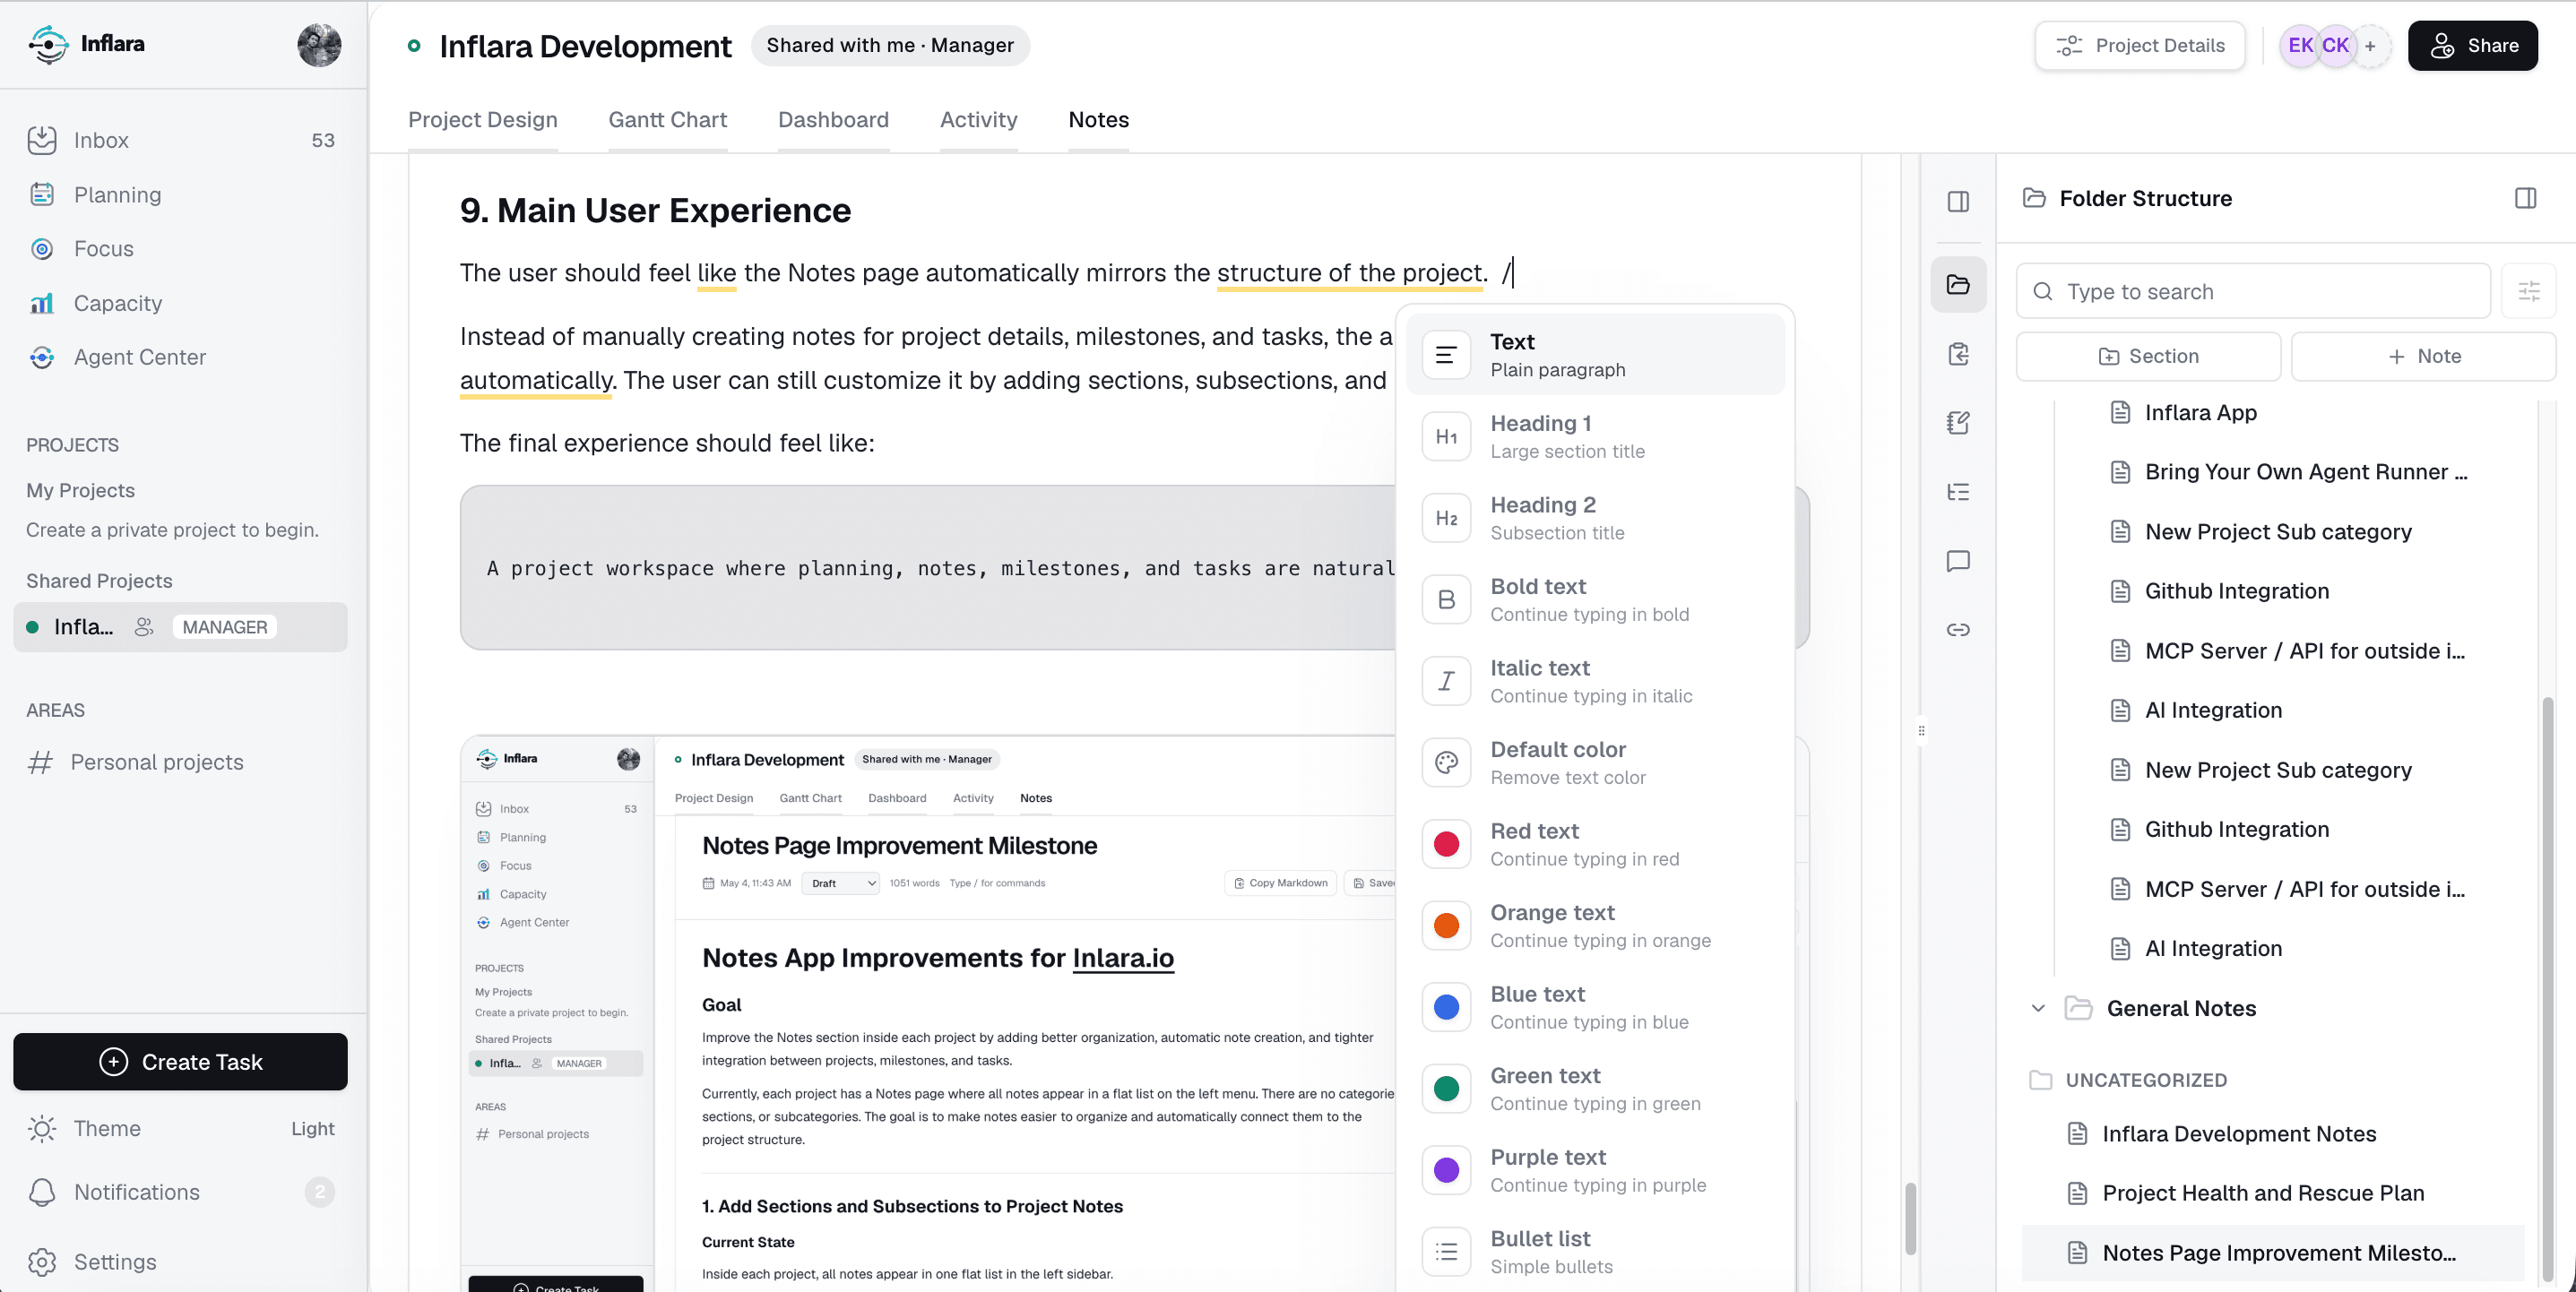Click the search notes field
This screenshot has width=2576, height=1292.
[x=2253, y=291]
